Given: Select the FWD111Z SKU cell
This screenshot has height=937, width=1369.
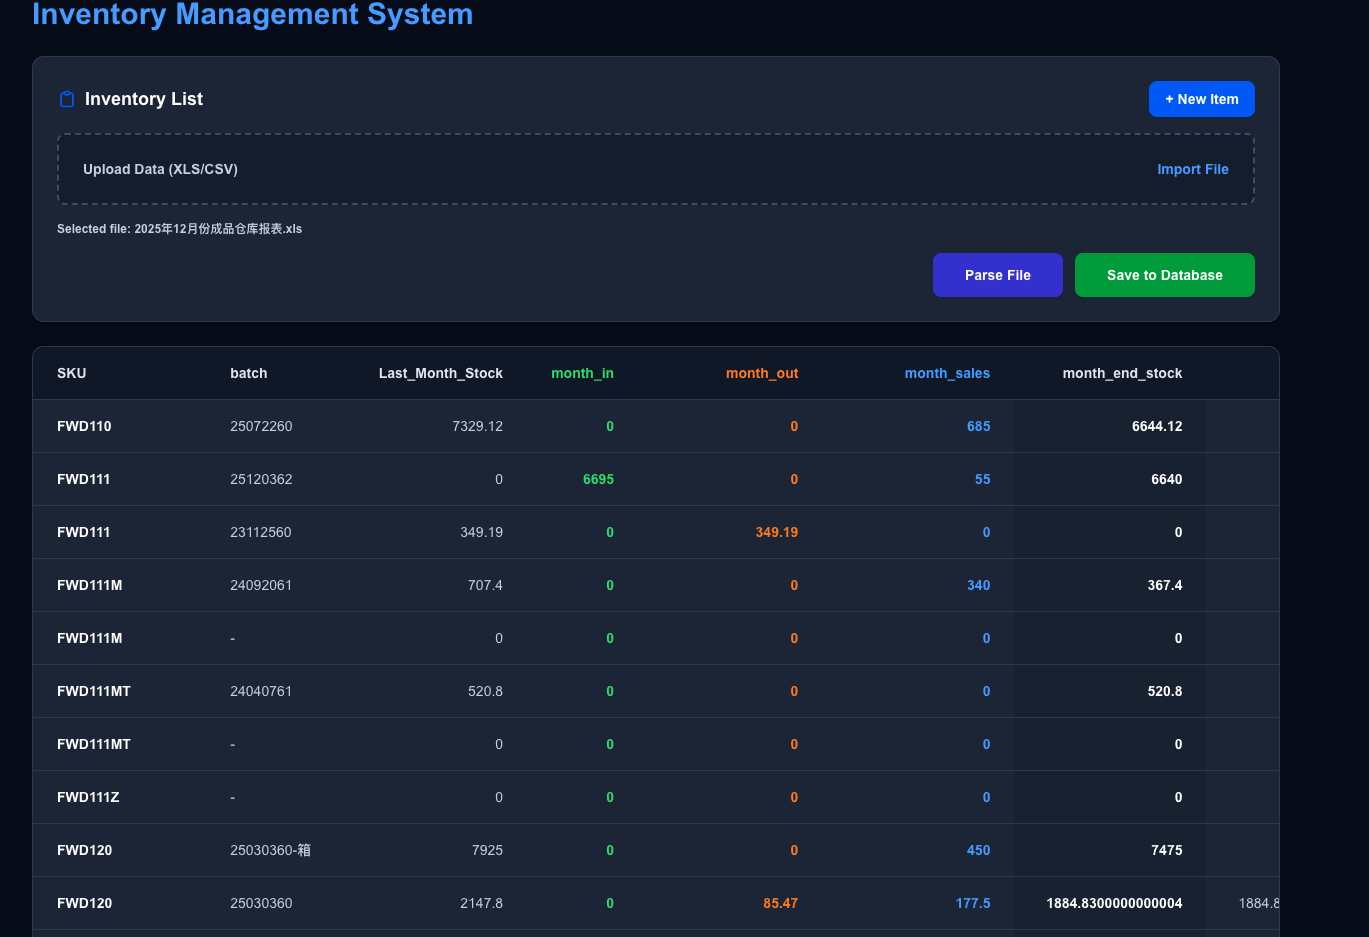Looking at the screenshot, I should 88,797.
